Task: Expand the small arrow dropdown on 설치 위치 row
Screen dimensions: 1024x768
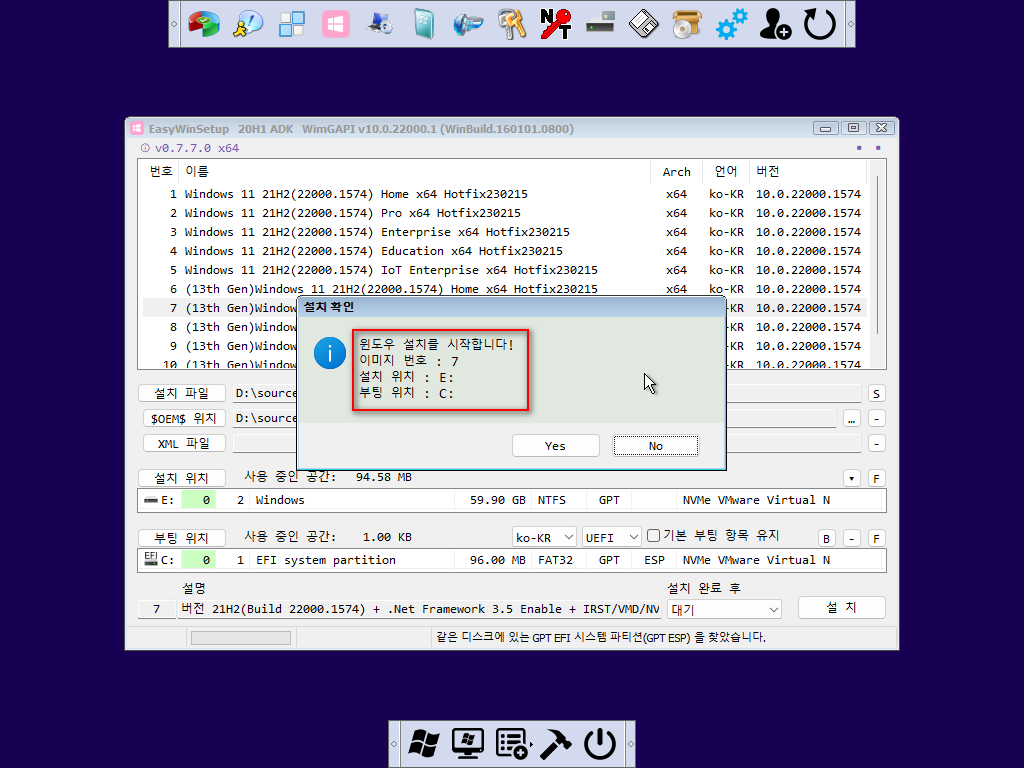Action: (852, 479)
